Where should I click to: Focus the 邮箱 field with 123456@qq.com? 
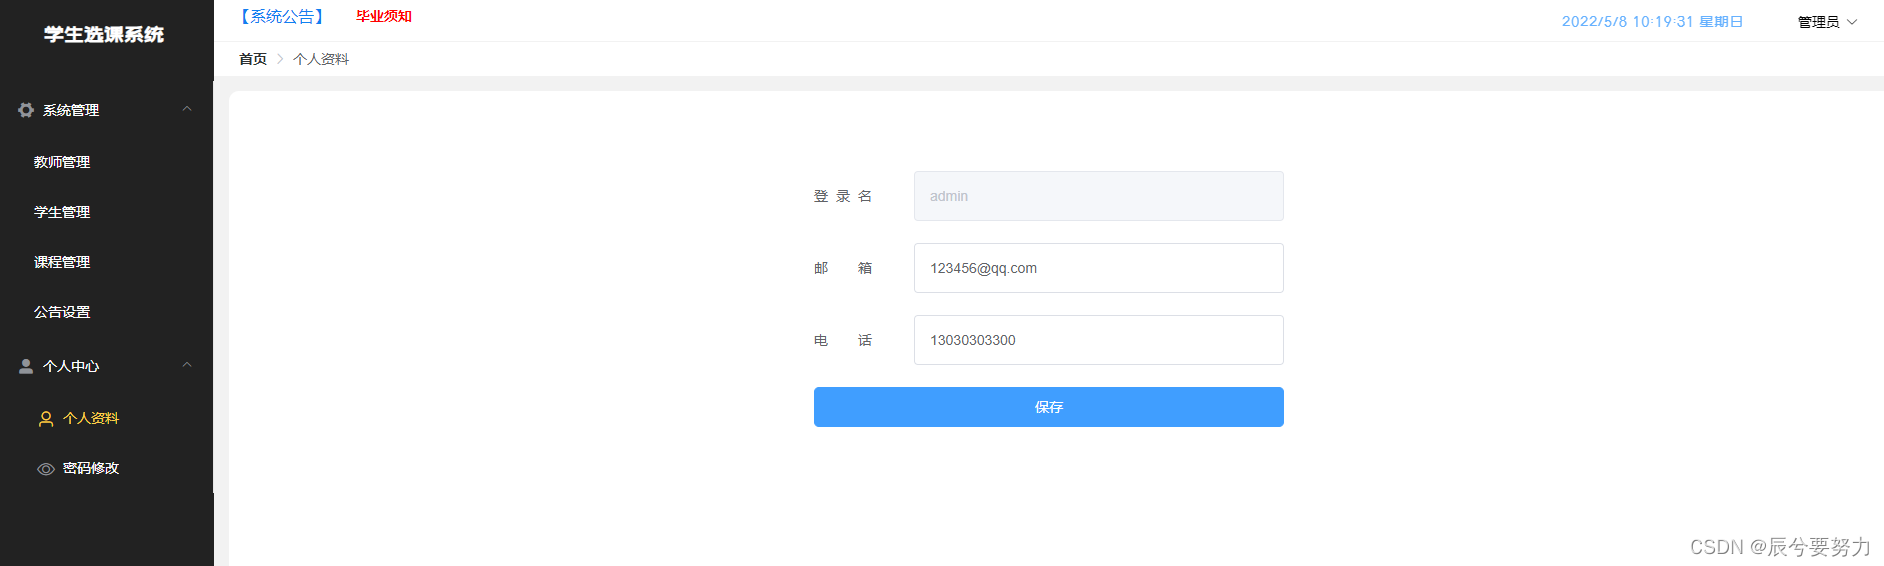pyautogui.click(x=1098, y=268)
